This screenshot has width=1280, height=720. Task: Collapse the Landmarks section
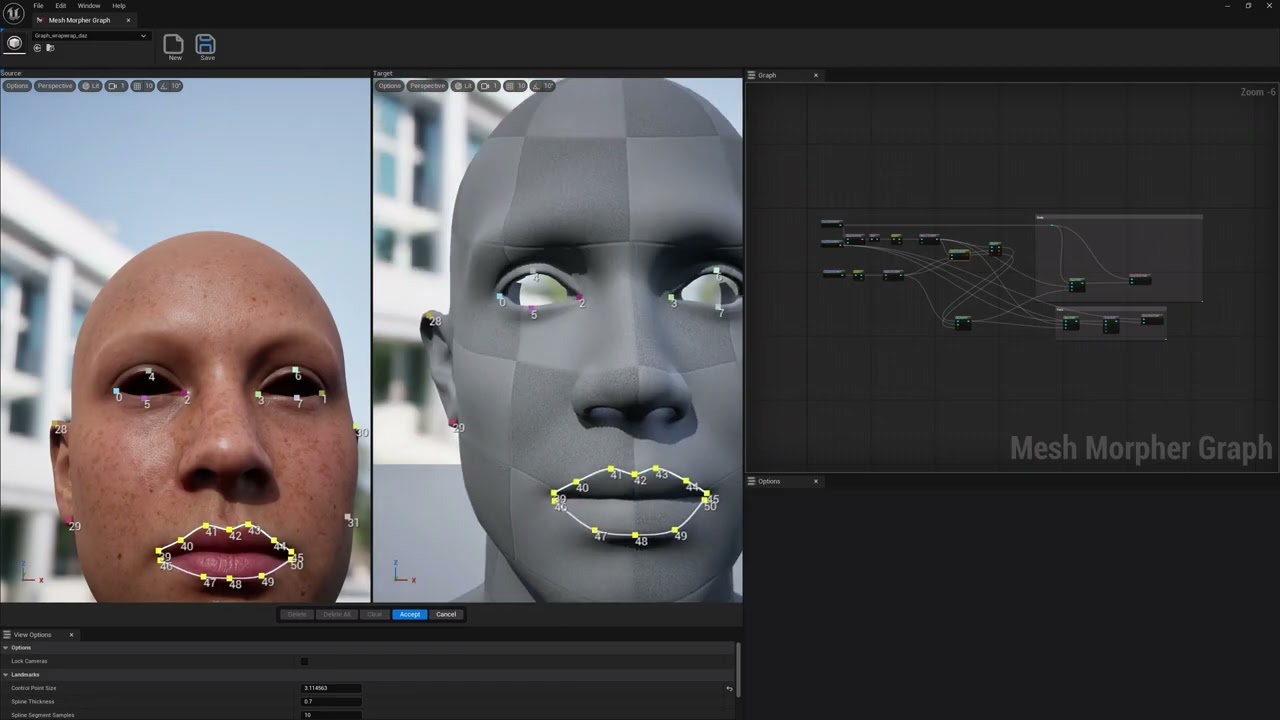pos(5,675)
